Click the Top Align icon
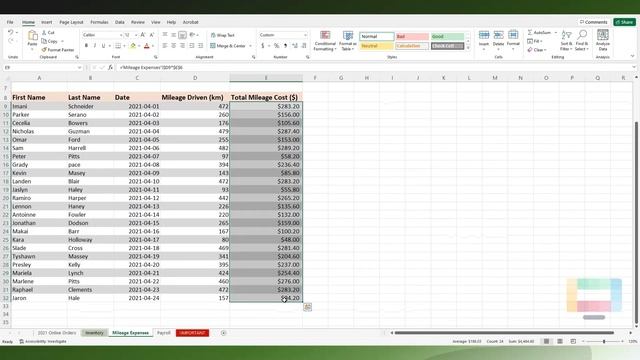The image size is (640, 360). [x=165, y=35]
